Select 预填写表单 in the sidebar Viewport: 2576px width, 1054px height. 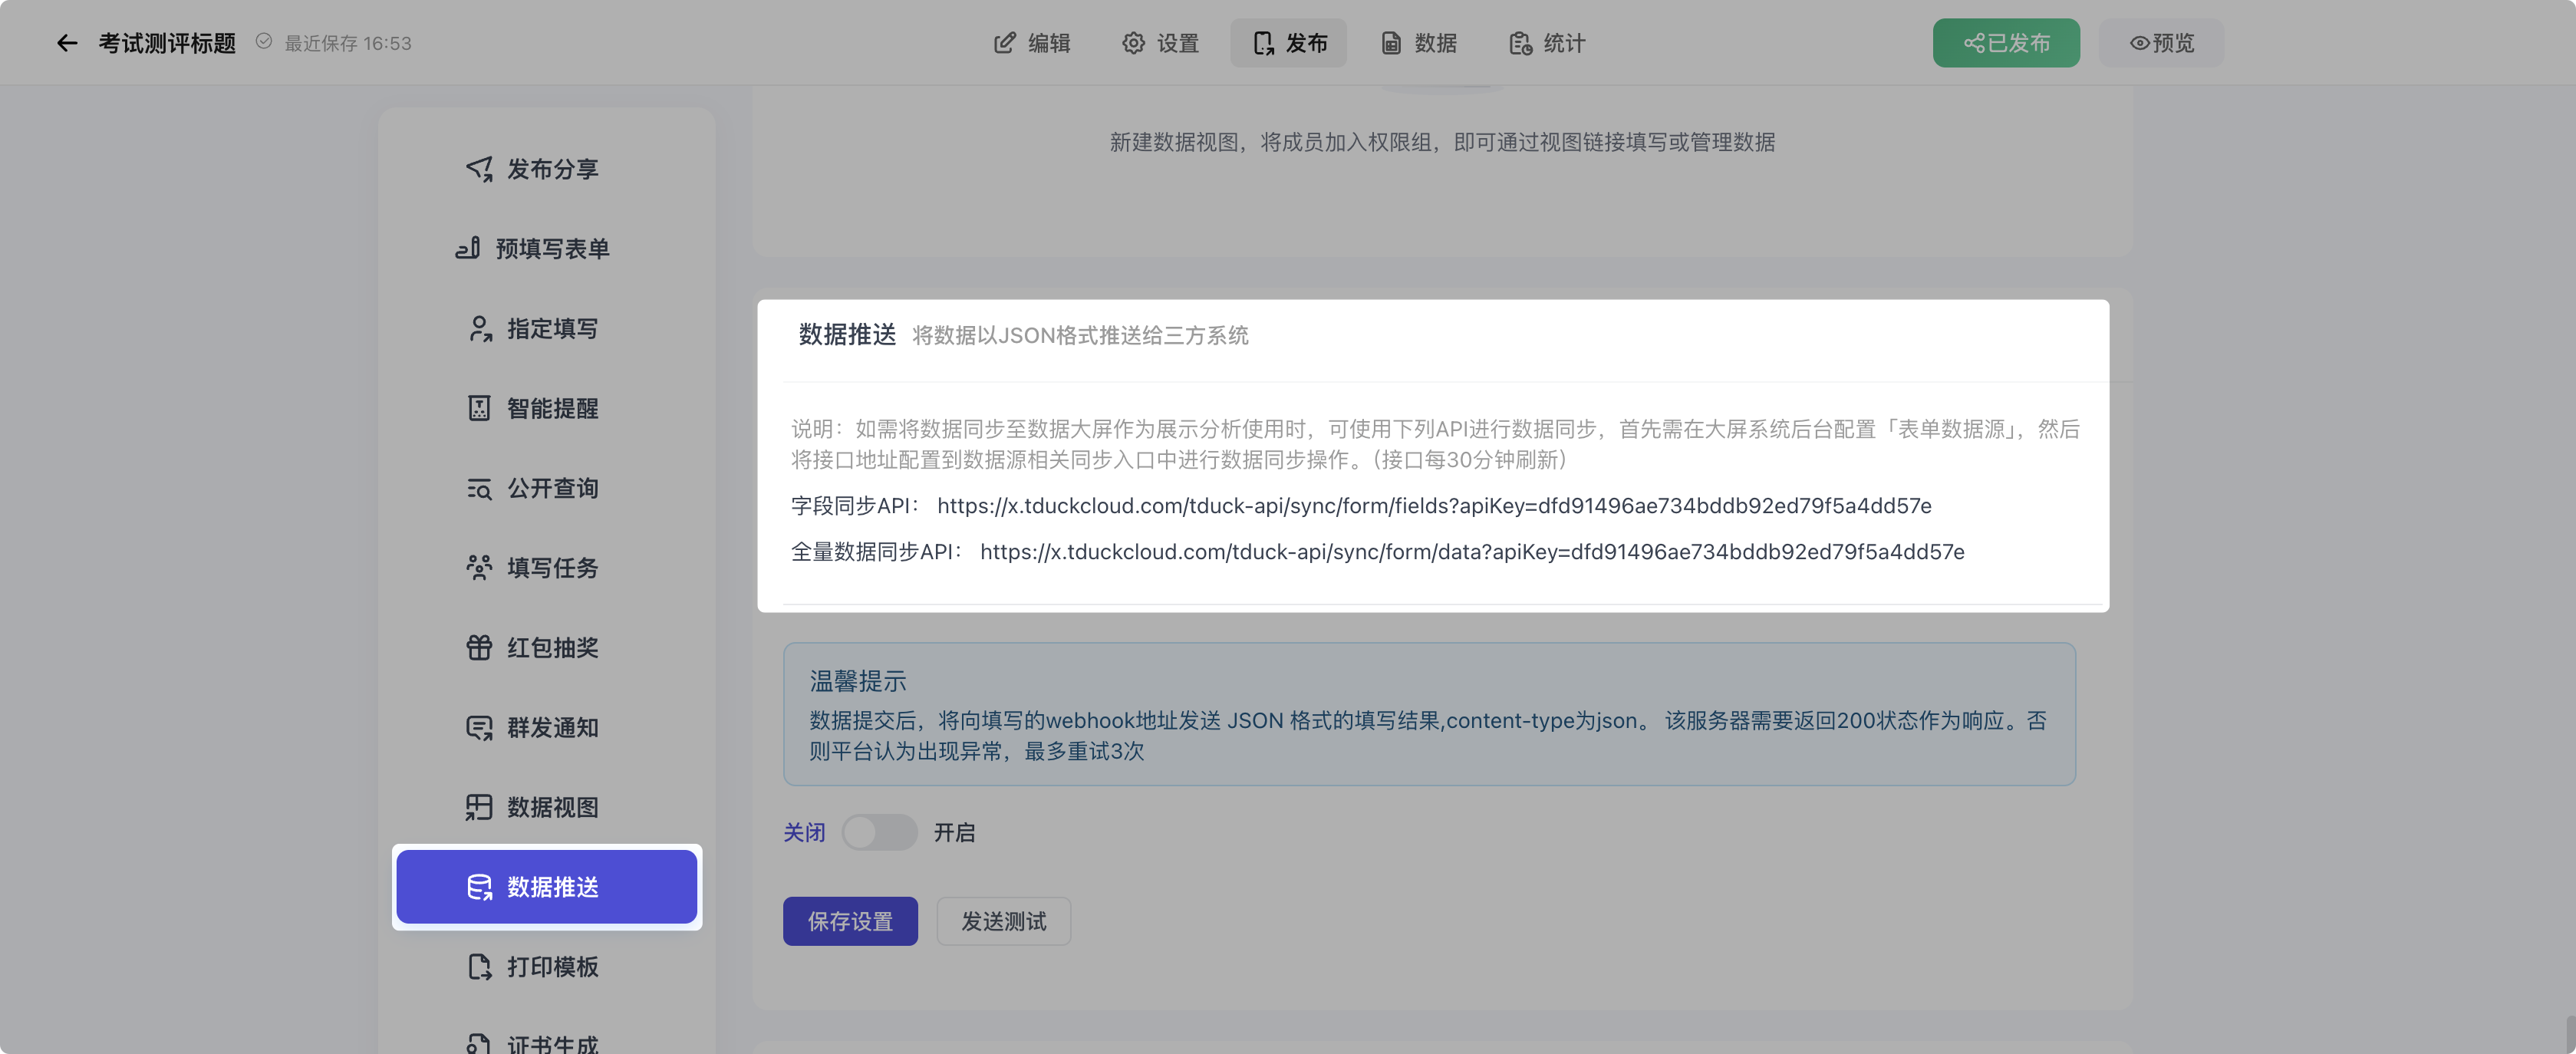pos(546,248)
